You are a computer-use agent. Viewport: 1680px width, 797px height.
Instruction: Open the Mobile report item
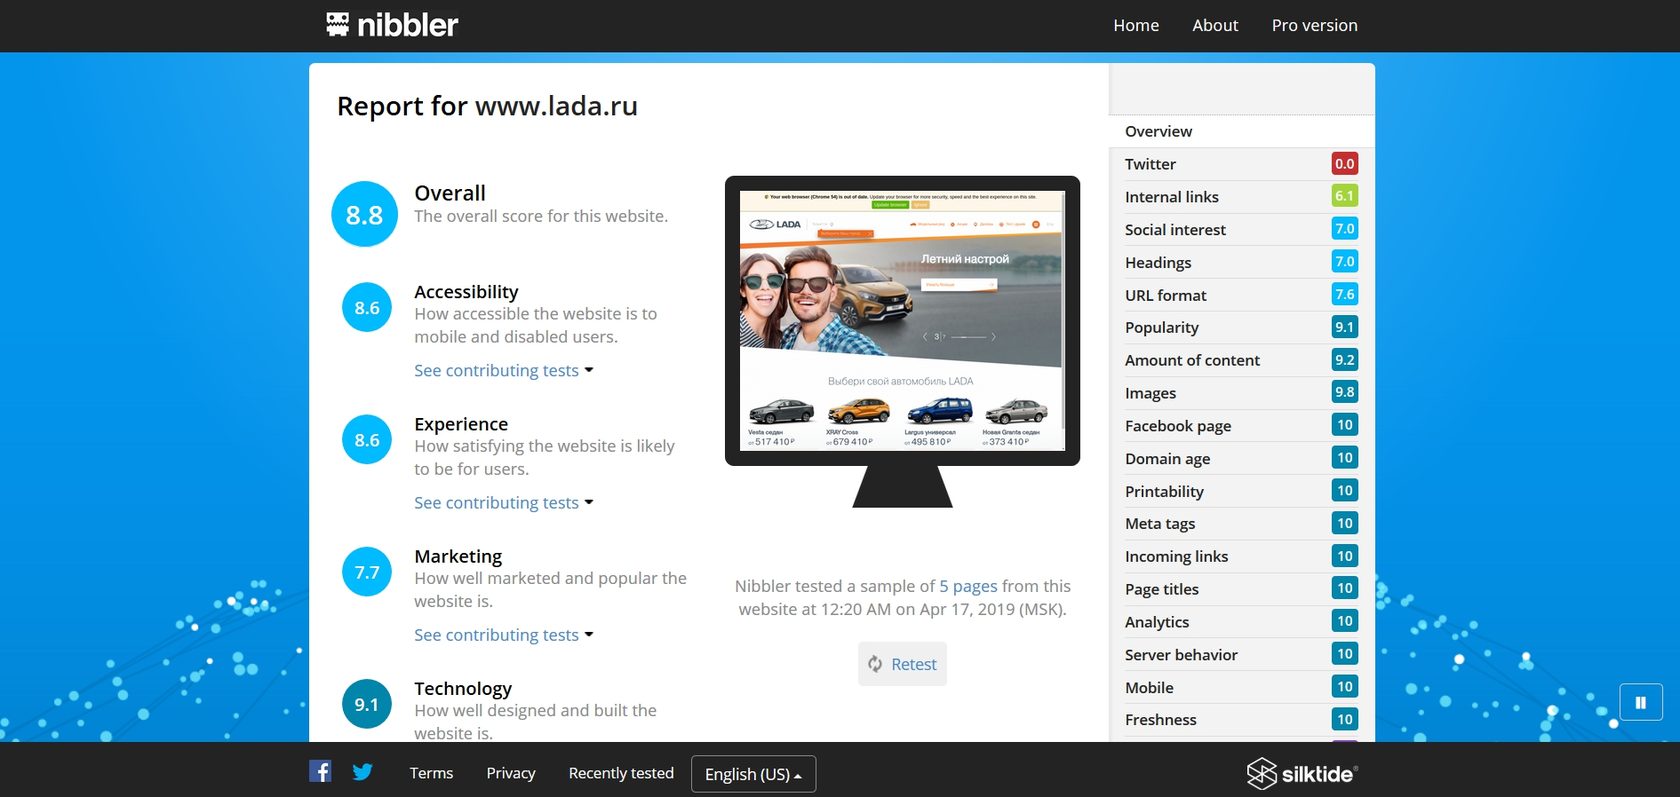click(x=1242, y=687)
